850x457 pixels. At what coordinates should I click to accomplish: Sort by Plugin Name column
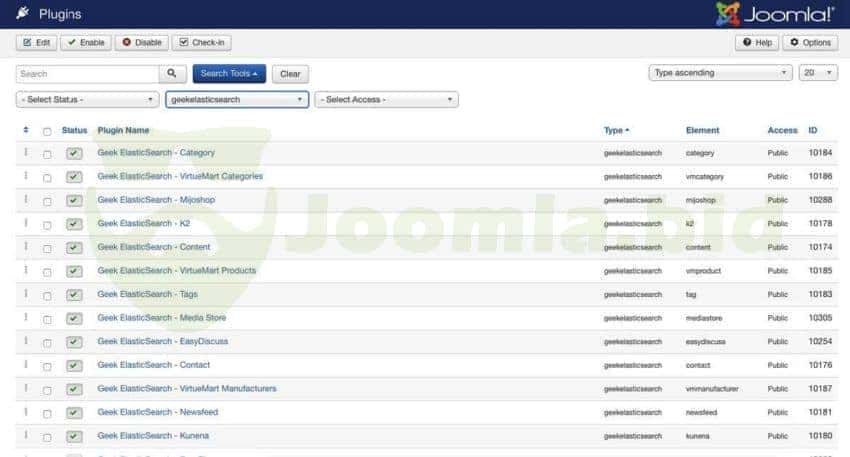(123, 130)
